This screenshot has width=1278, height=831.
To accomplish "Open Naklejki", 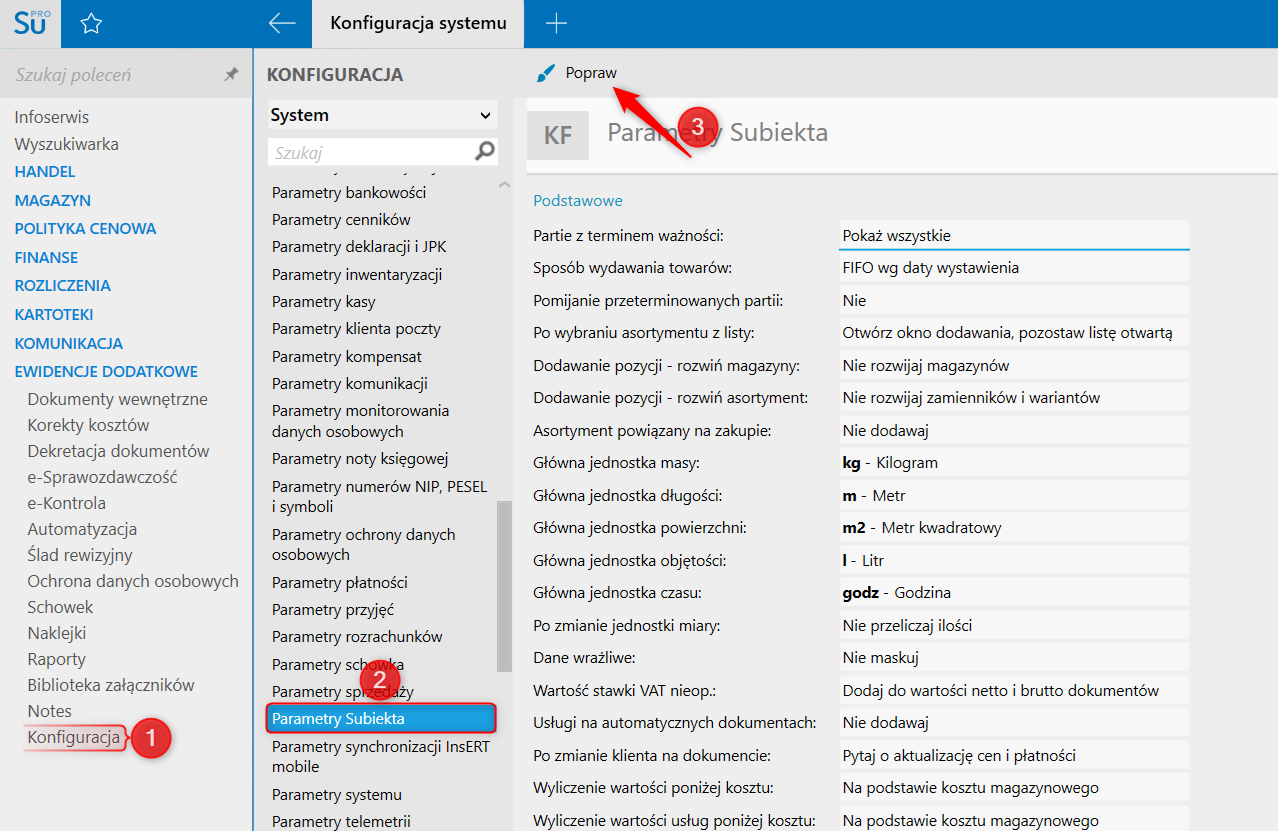I will click(57, 633).
